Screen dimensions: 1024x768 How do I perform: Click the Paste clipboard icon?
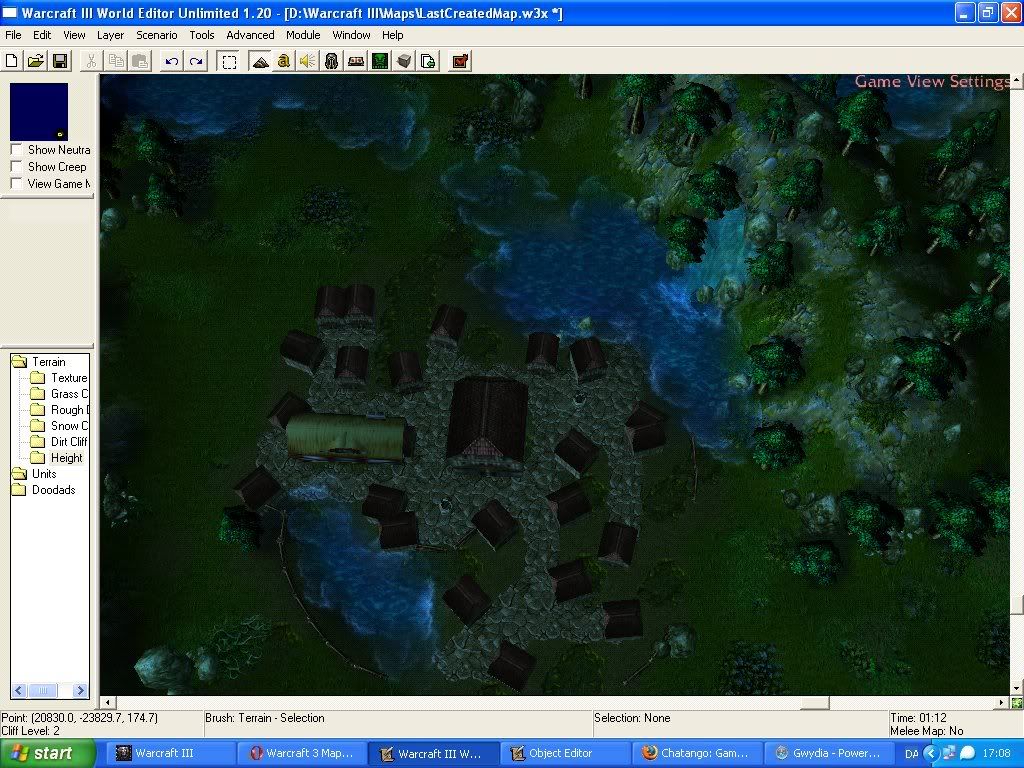(140, 61)
